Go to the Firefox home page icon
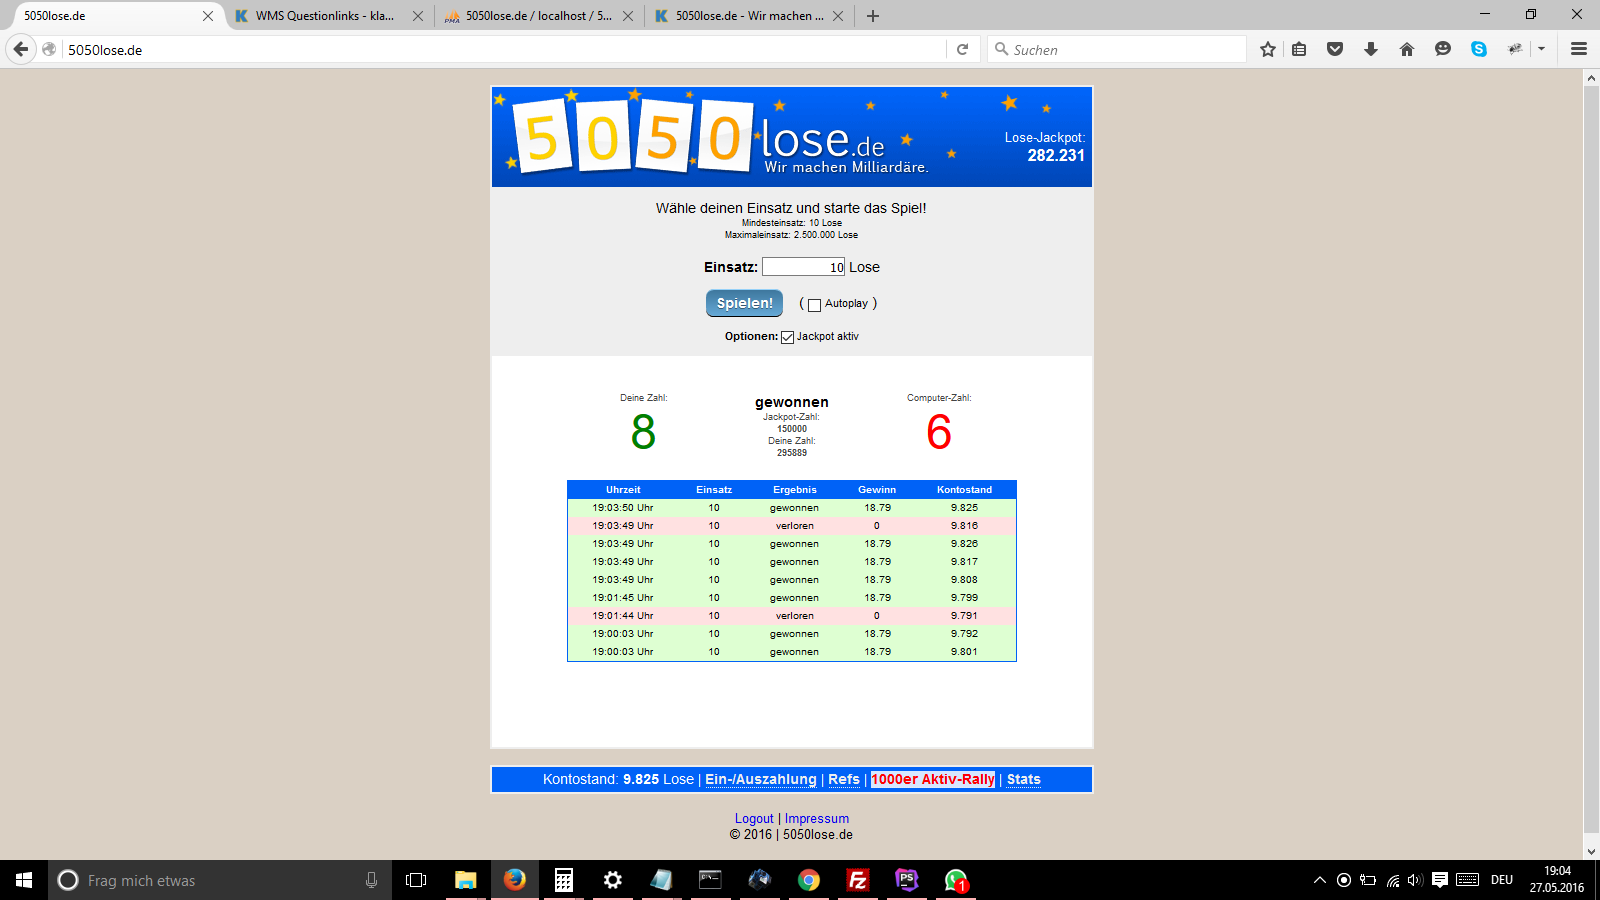1600x900 pixels. coord(1407,49)
